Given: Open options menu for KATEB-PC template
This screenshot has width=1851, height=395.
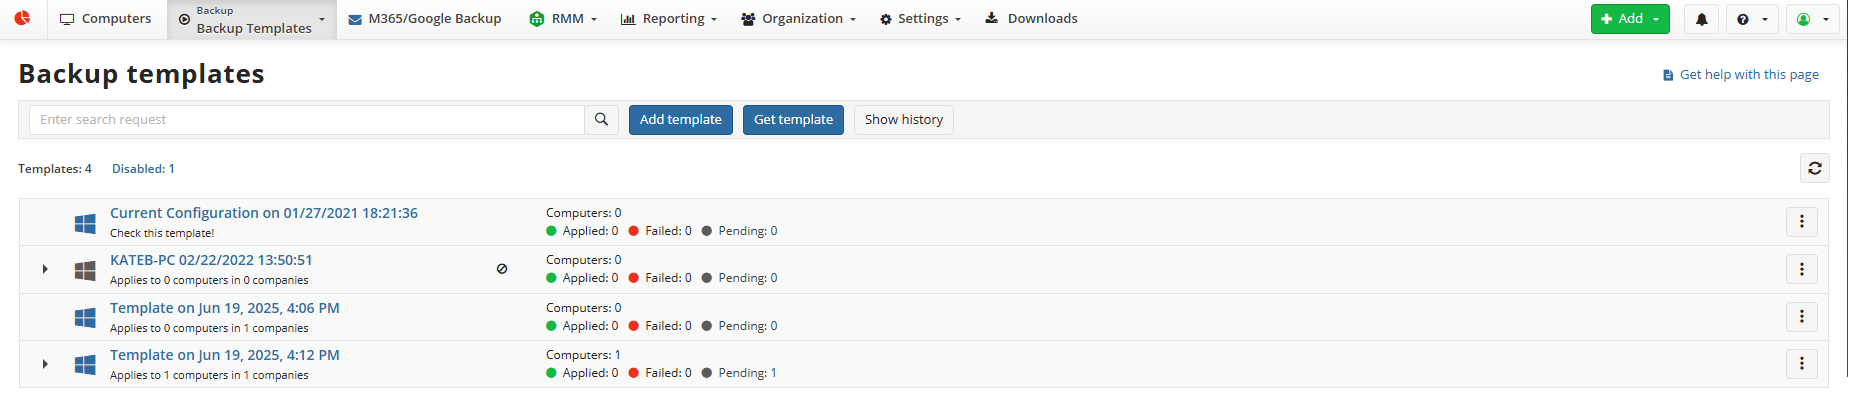Looking at the screenshot, I should coord(1801,268).
